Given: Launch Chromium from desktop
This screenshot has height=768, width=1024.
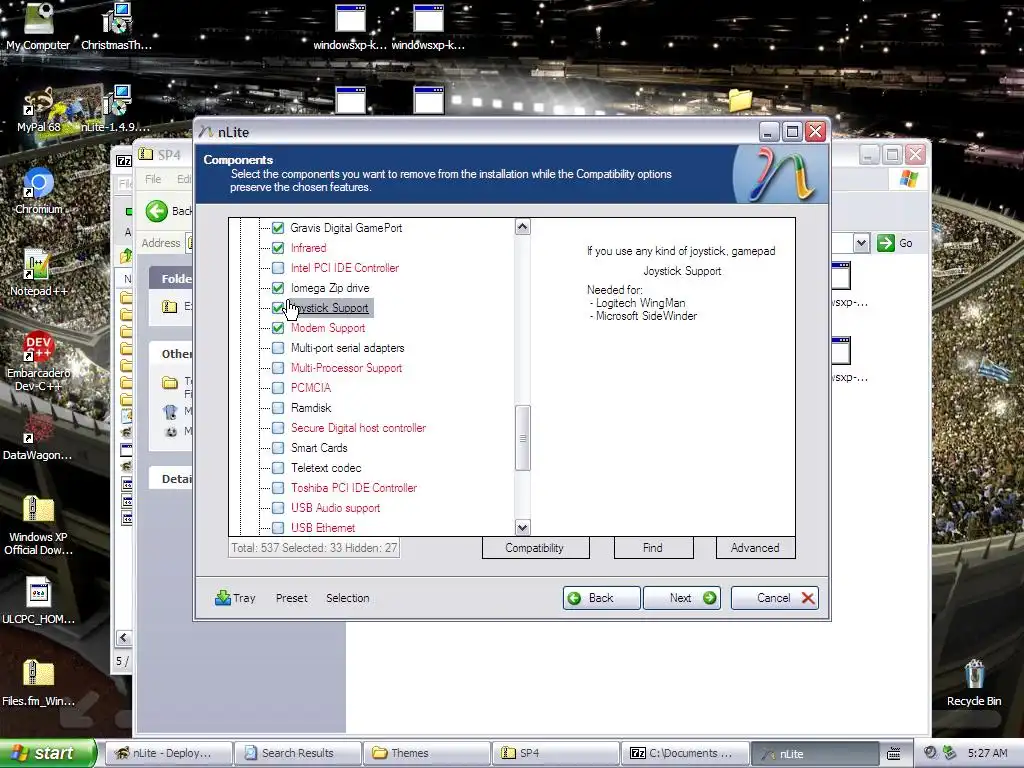Looking at the screenshot, I should click(38, 191).
